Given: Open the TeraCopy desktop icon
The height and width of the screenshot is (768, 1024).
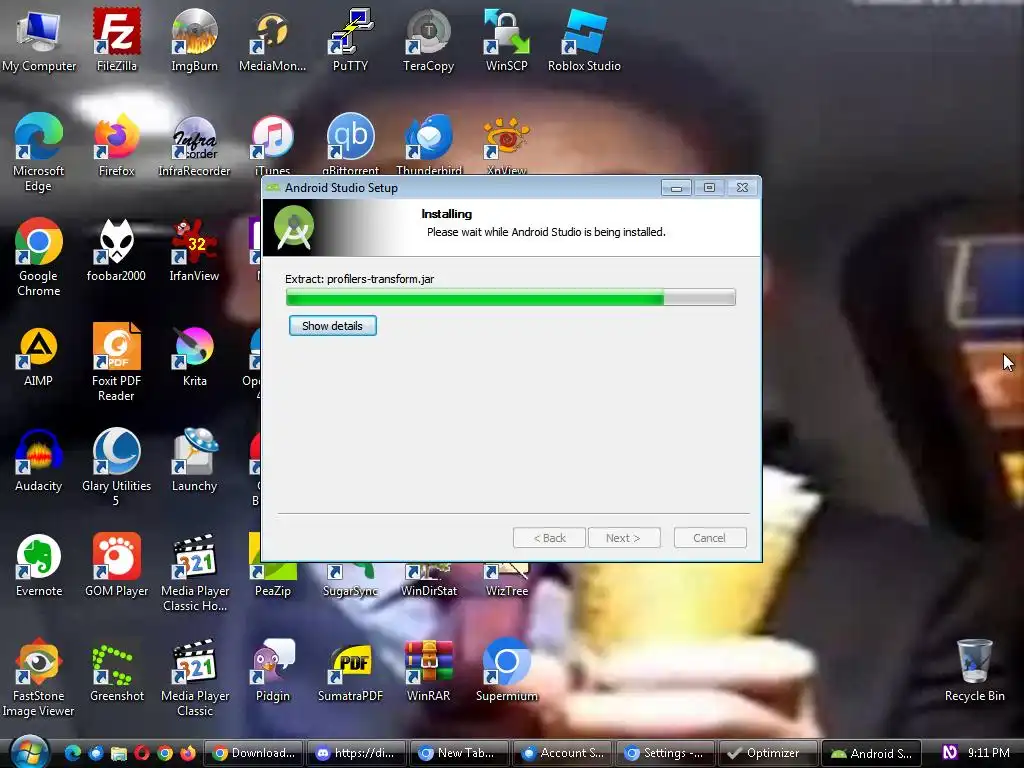Looking at the screenshot, I should point(428,39).
